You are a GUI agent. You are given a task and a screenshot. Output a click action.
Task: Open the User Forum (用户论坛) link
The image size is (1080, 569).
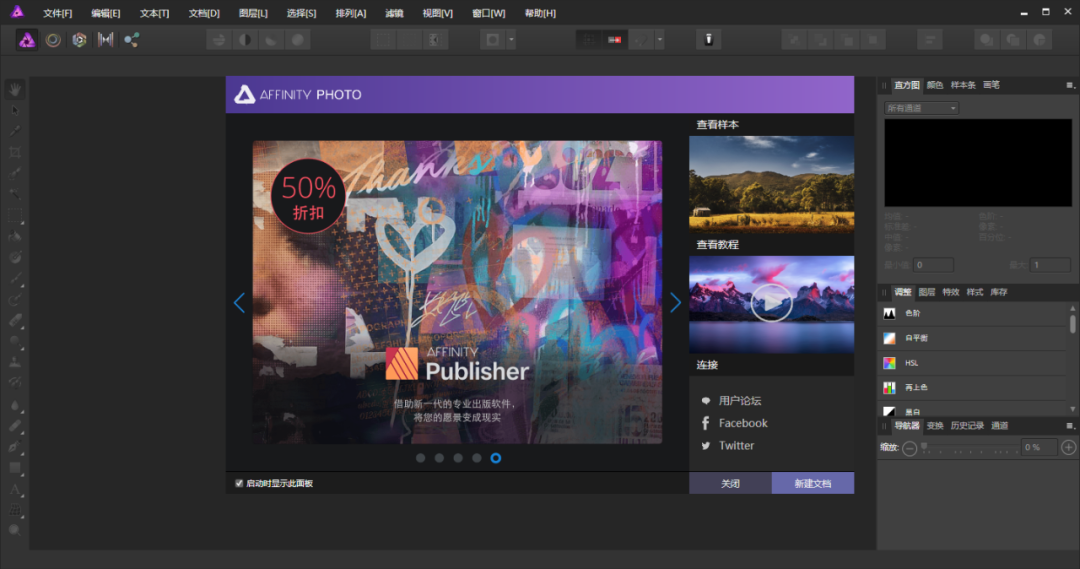click(x=740, y=400)
